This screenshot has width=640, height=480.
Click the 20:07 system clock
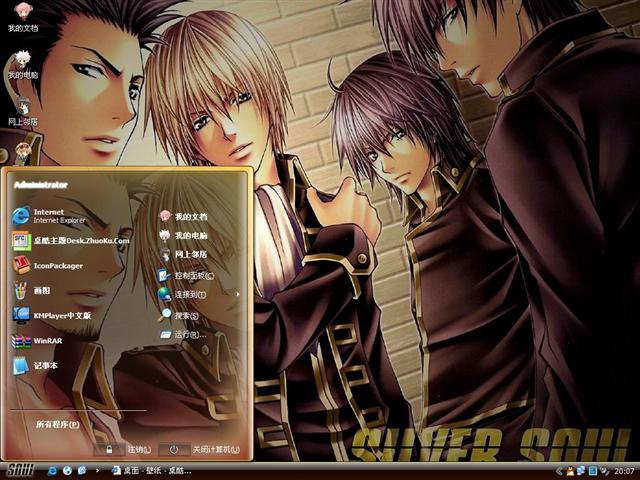click(624, 471)
